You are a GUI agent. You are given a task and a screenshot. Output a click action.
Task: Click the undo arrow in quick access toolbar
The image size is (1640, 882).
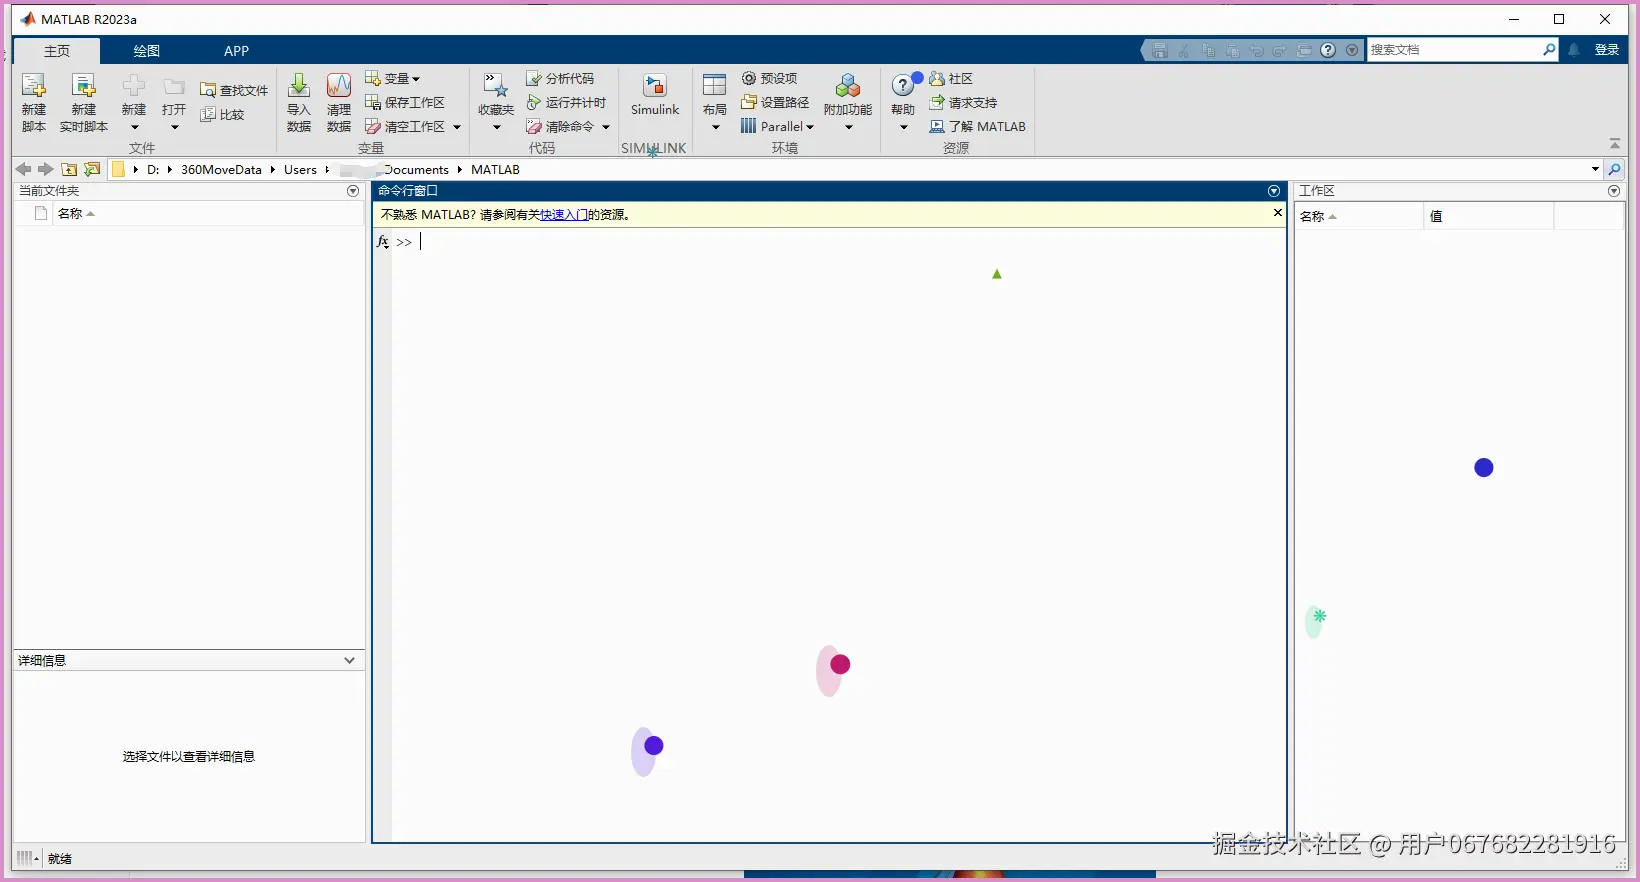pos(1256,50)
